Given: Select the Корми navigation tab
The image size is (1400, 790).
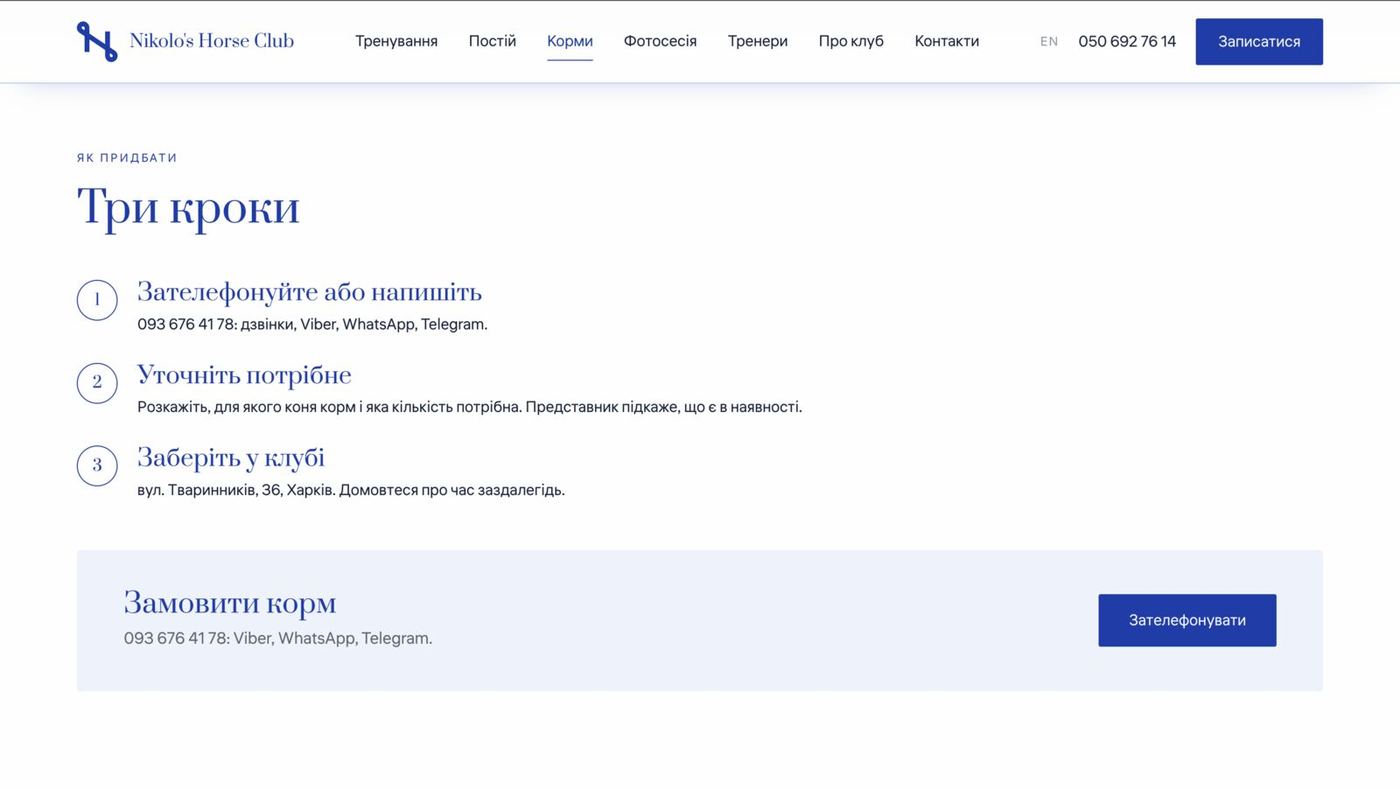Looking at the screenshot, I should 570,41.
